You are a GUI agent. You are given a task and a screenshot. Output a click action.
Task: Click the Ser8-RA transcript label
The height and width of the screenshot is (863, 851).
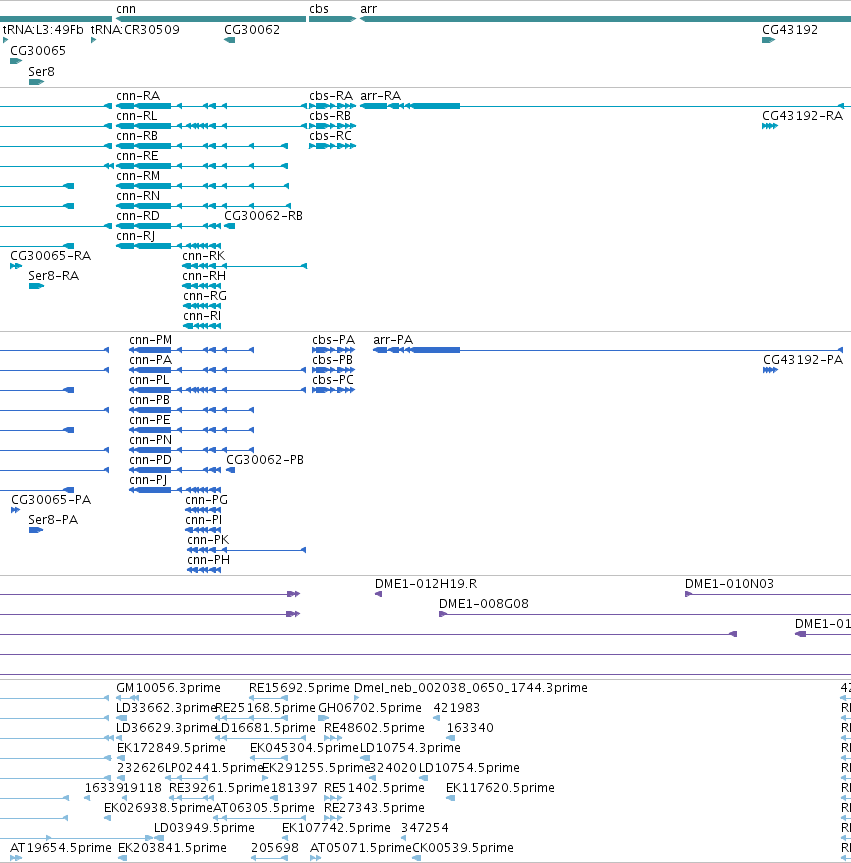tap(54, 276)
